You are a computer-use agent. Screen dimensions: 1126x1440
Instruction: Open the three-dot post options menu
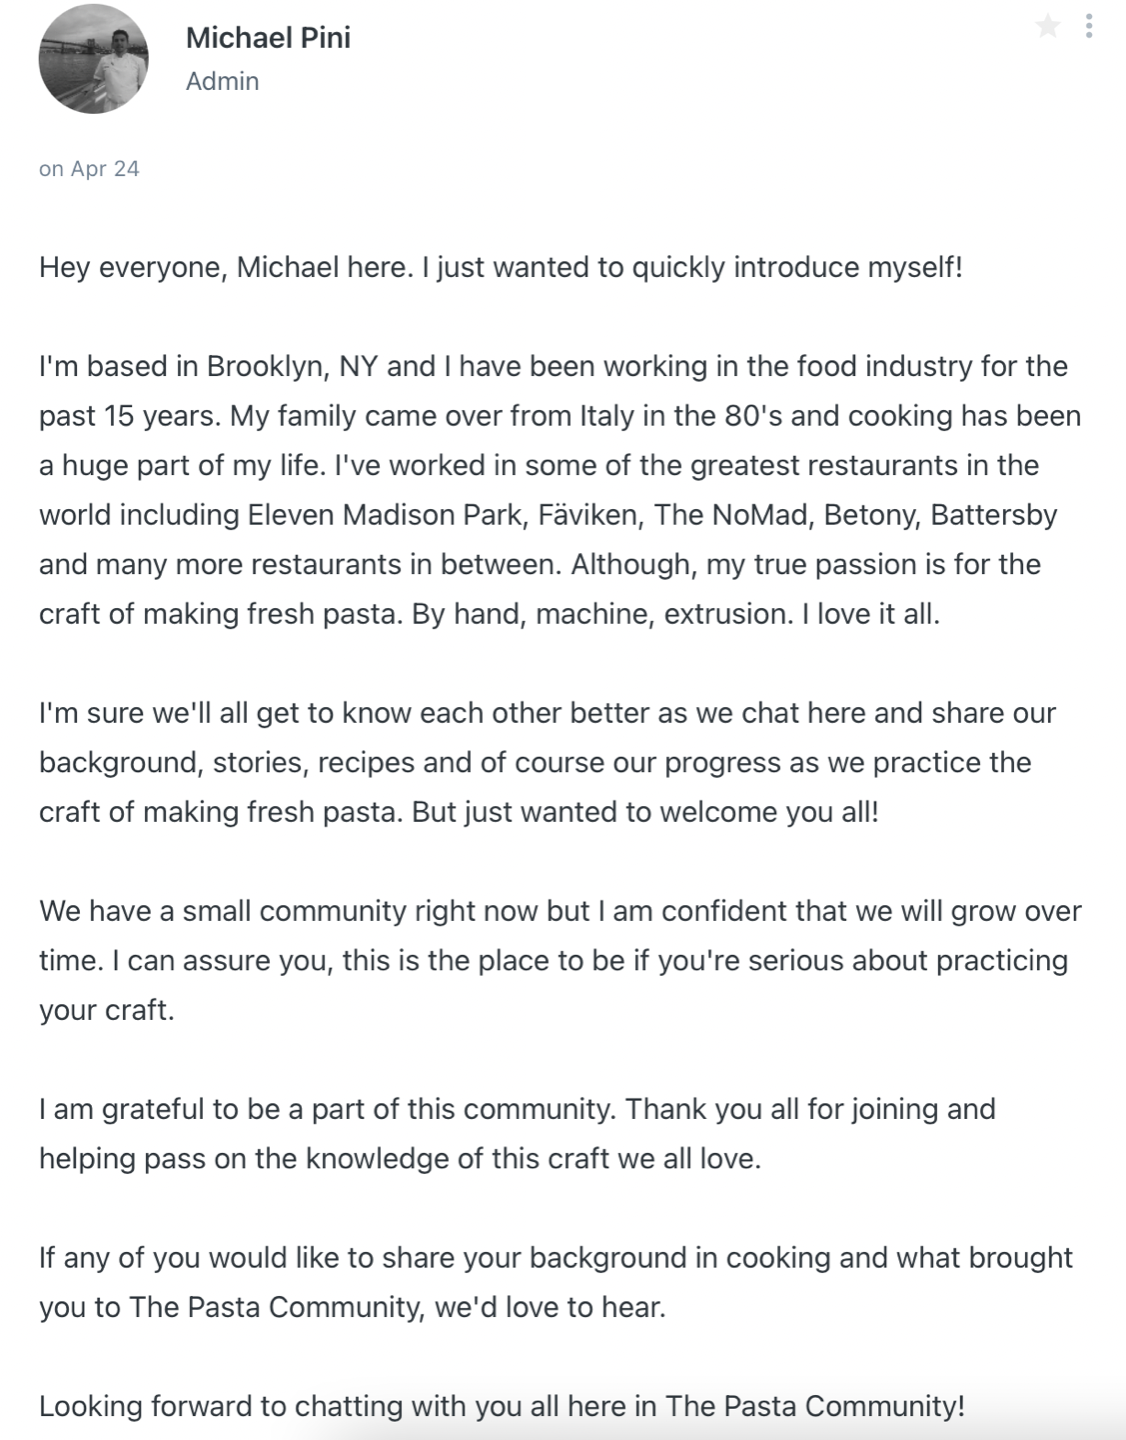(1088, 26)
